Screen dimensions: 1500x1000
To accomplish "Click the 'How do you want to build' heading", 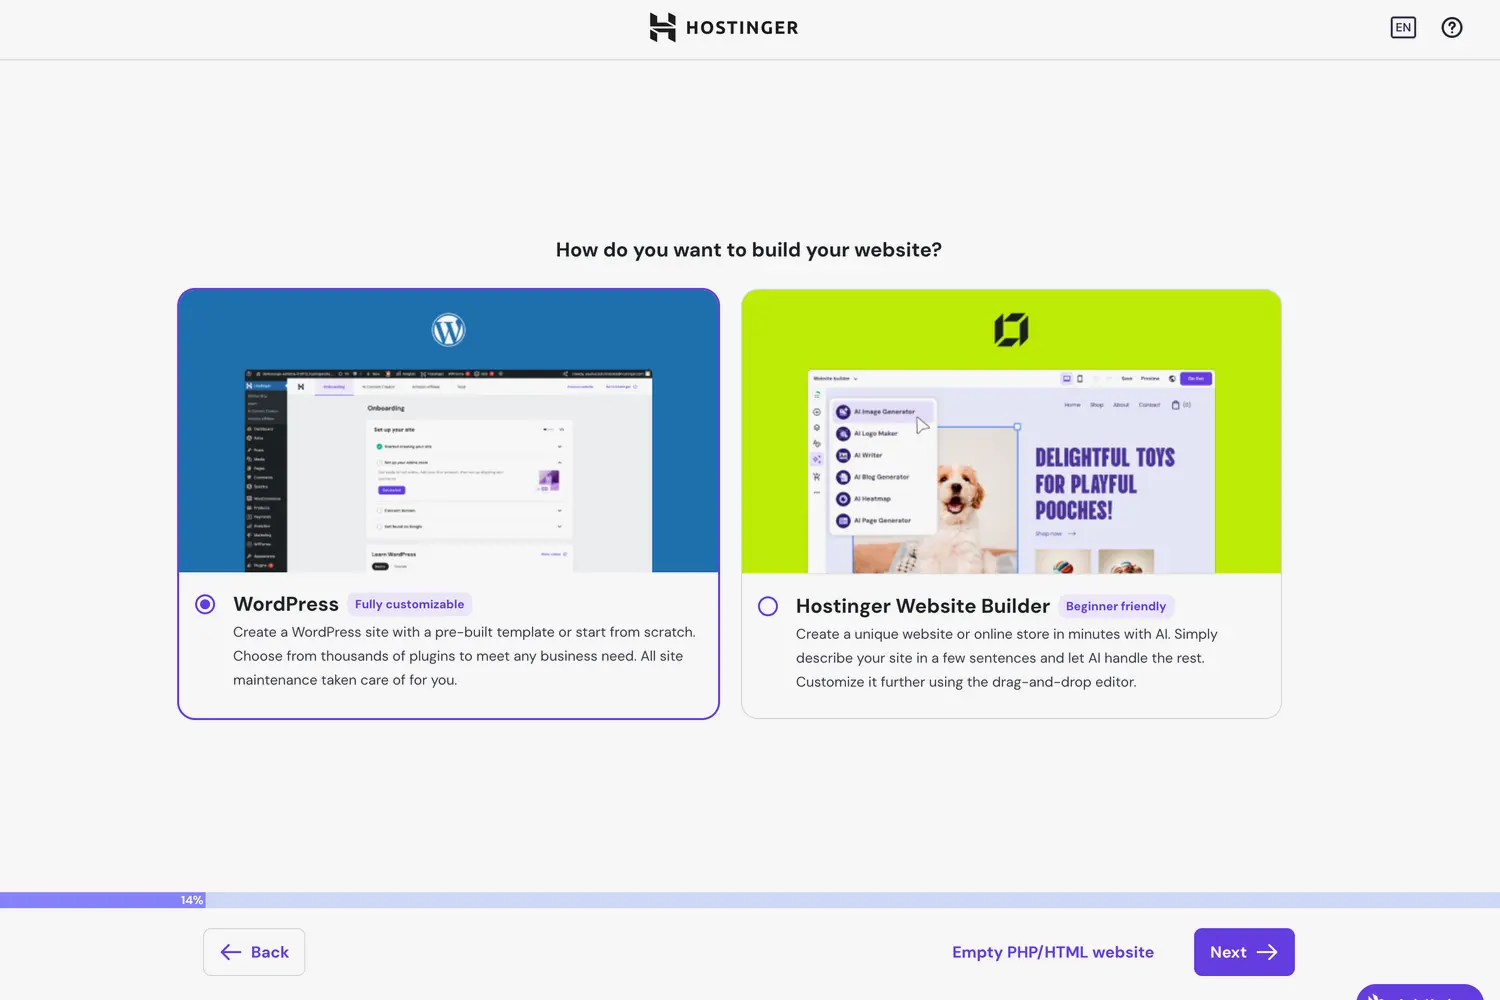I will [749, 250].
